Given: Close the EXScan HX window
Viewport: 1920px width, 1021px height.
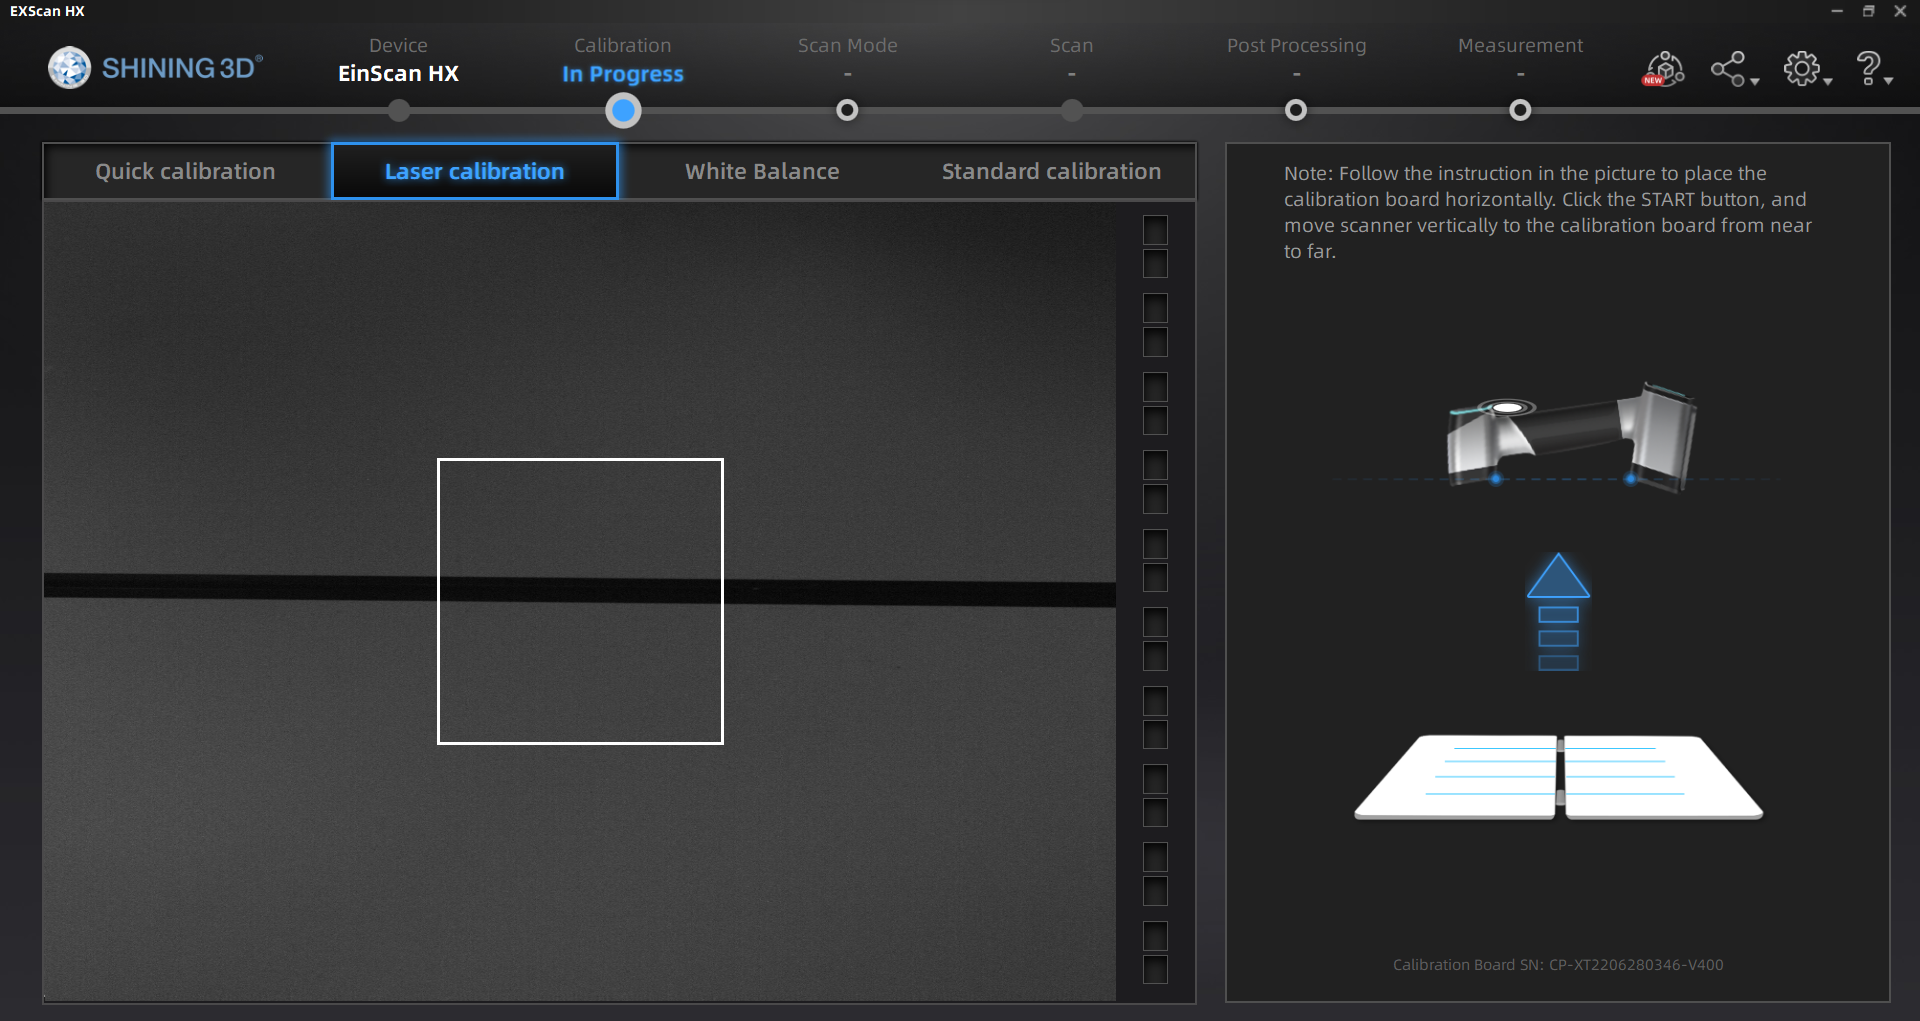Looking at the screenshot, I should click(x=1900, y=11).
